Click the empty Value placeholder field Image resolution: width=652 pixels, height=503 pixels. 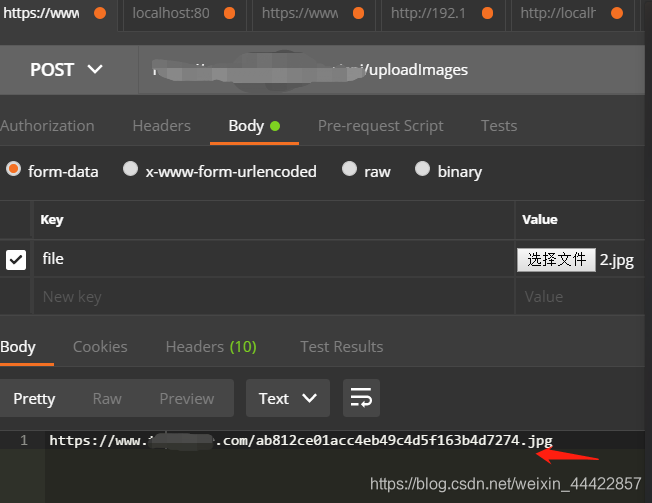(x=580, y=296)
